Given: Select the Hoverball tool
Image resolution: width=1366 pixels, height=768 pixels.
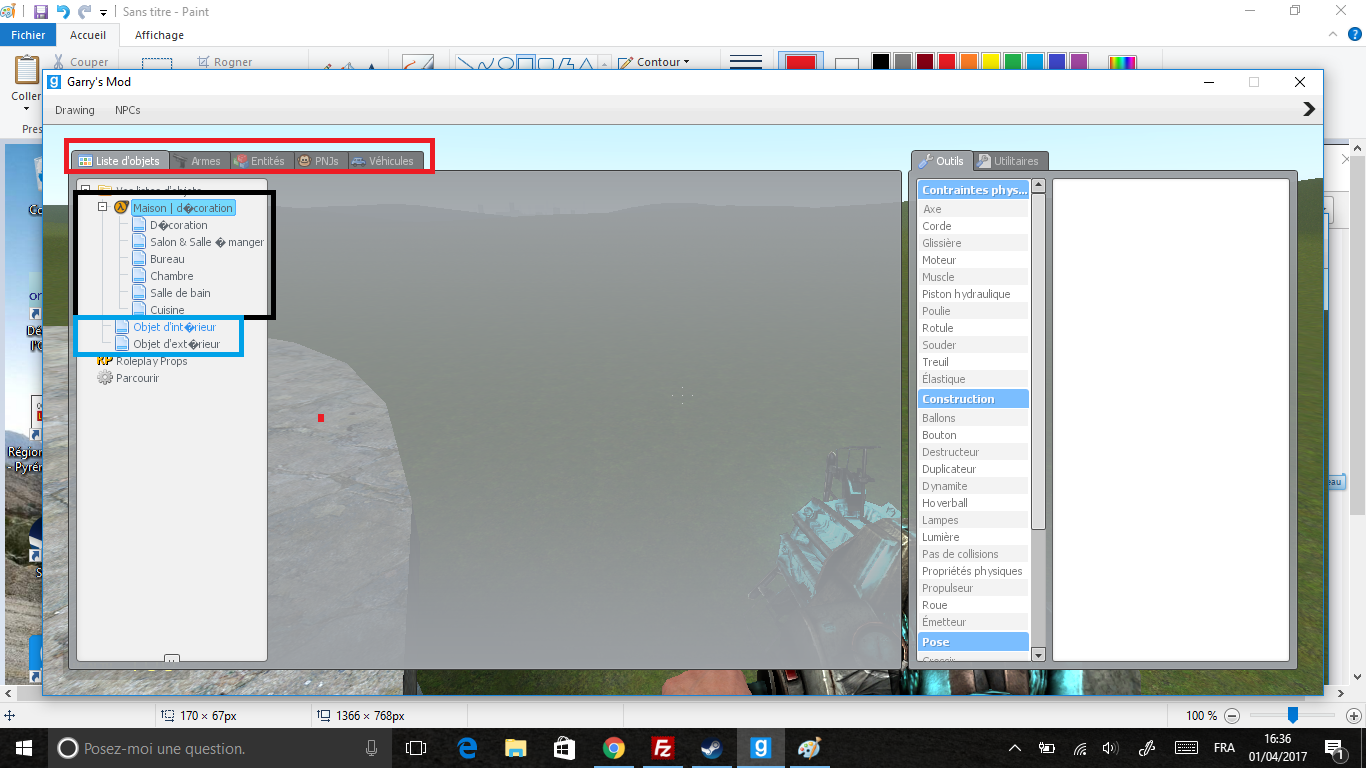Looking at the screenshot, I should (973, 503).
